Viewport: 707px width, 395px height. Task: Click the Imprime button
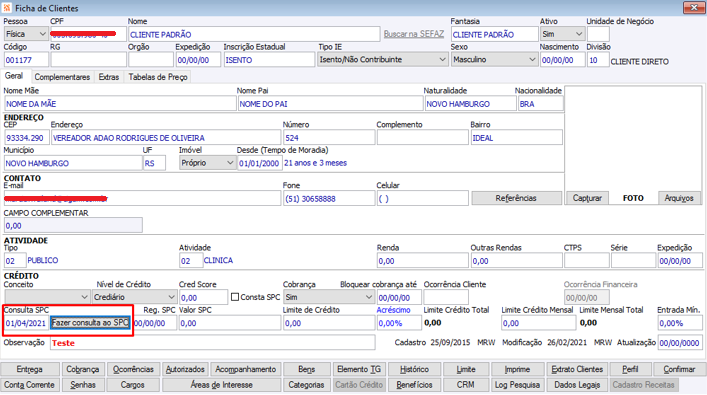point(517,369)
